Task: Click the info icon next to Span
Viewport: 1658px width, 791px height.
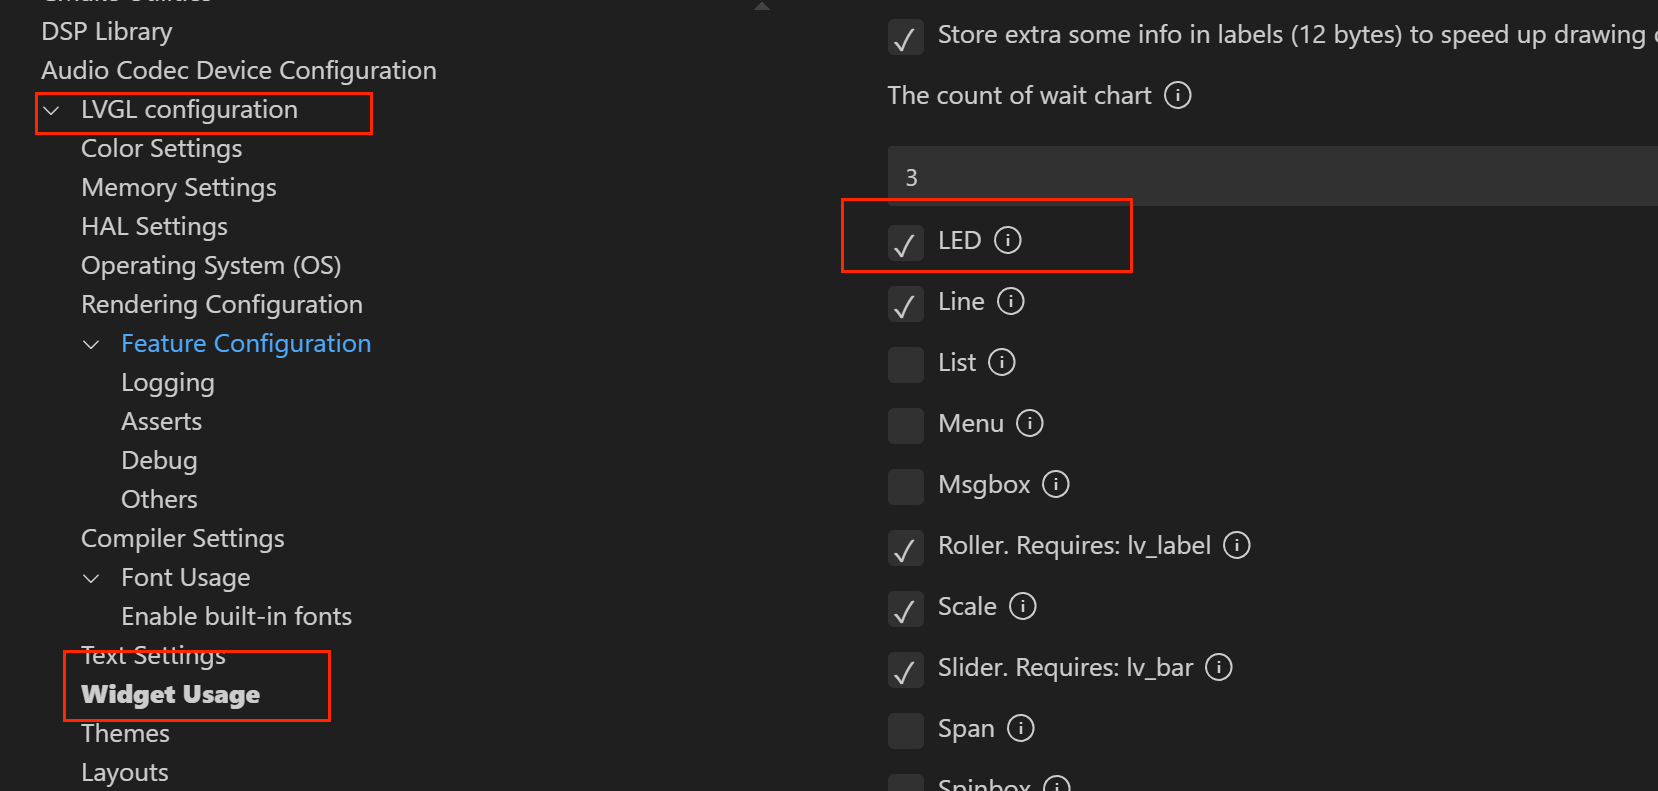Action: [1021, 728]
